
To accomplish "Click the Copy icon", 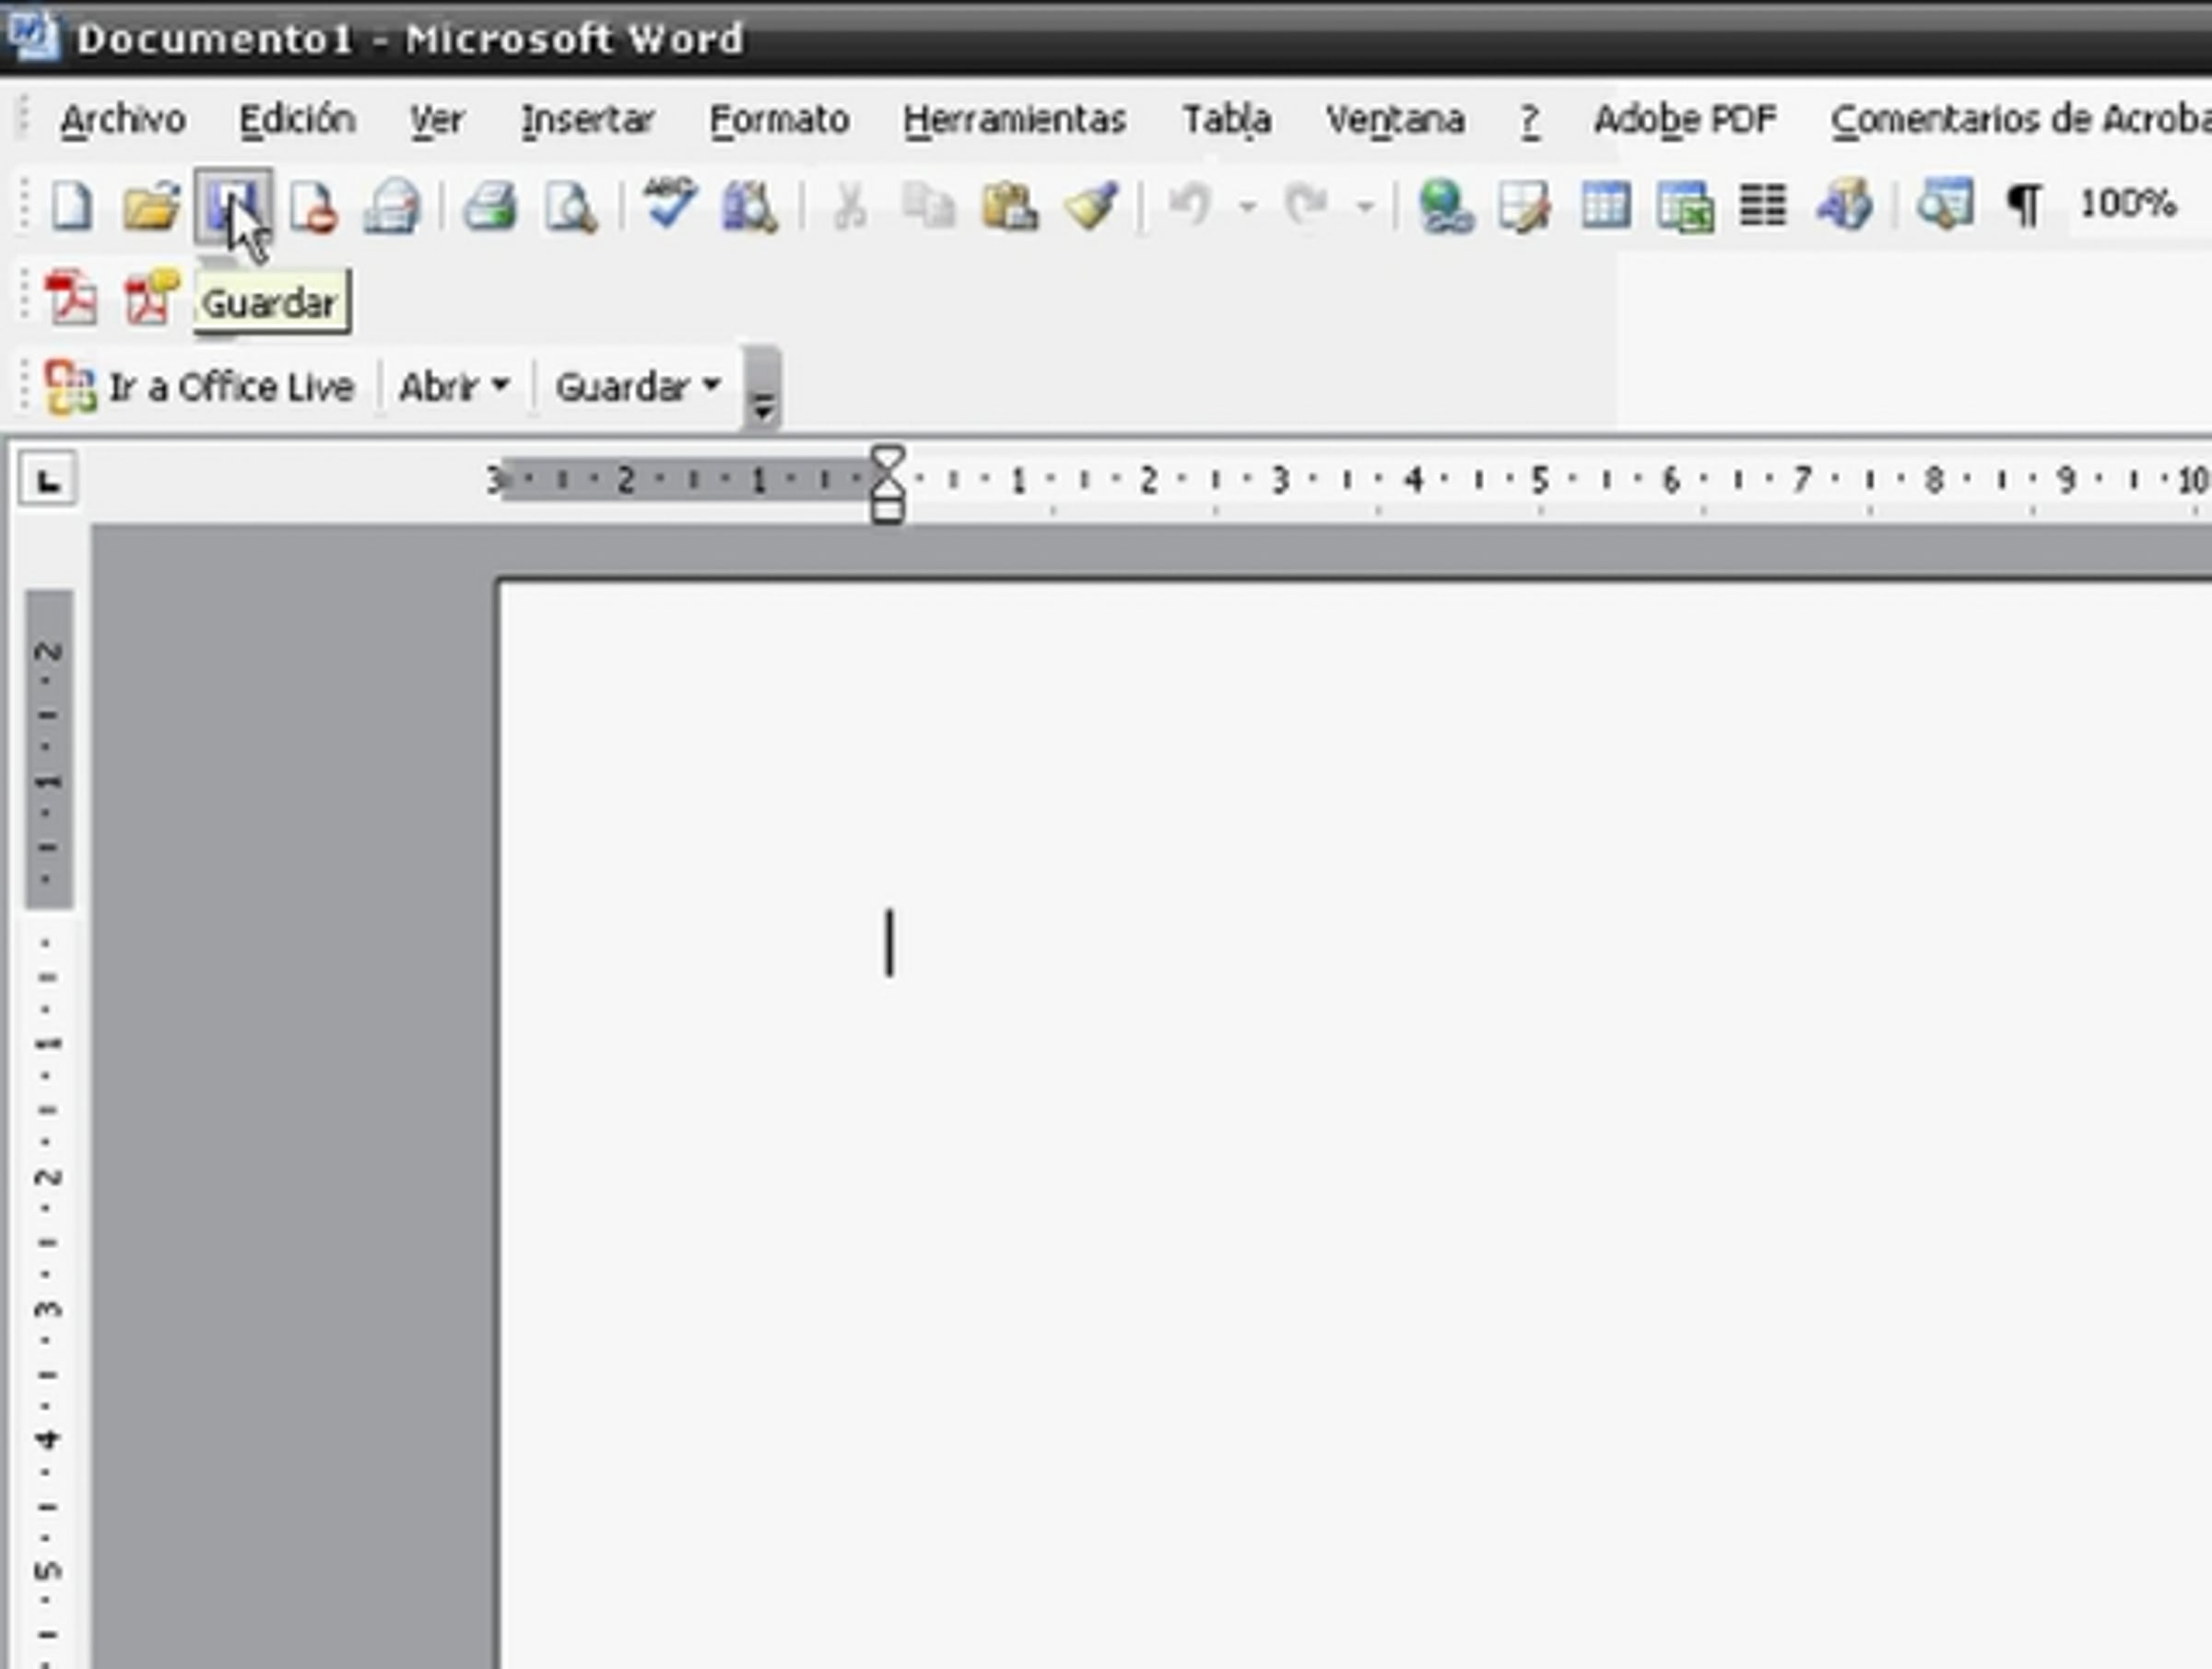I will pos(928,207).
